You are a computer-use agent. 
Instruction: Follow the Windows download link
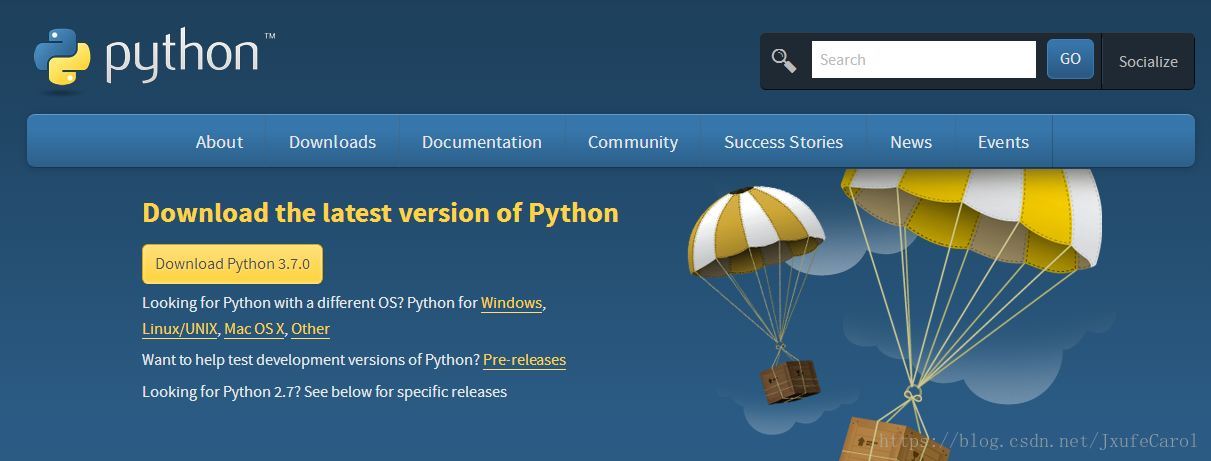(x=511, y=303)
